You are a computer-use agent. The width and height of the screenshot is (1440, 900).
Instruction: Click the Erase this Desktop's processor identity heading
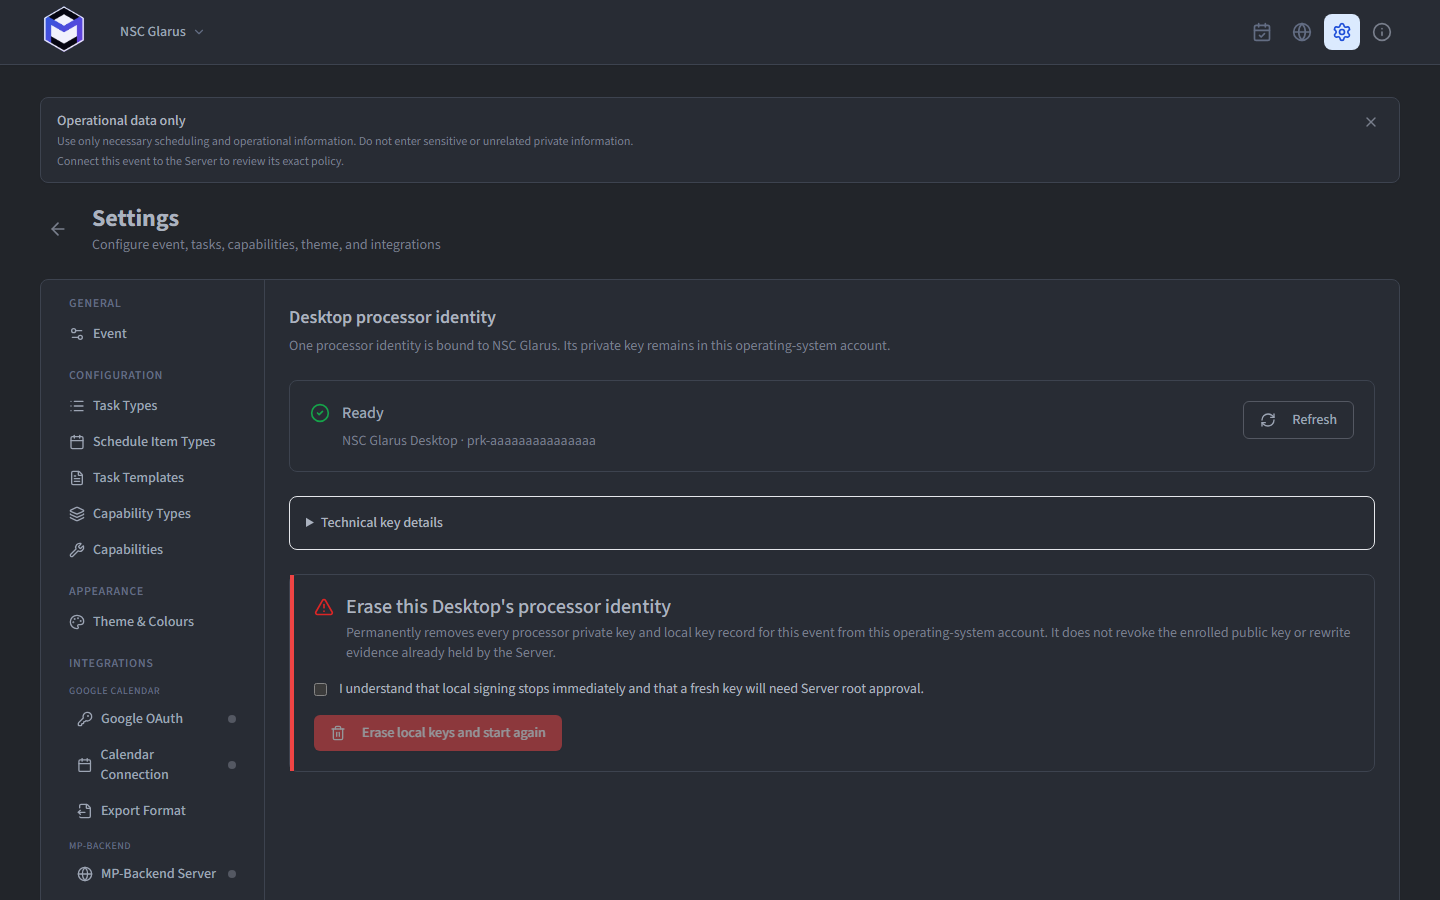(508, 607)
